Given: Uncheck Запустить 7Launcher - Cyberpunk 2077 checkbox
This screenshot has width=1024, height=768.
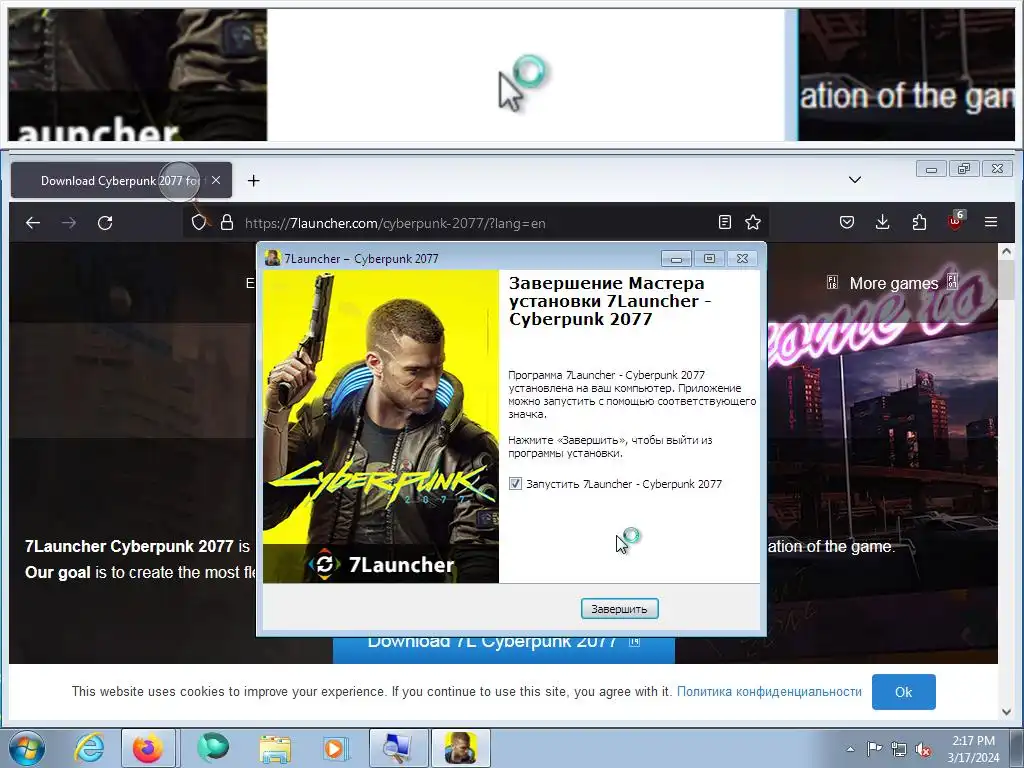Looking at the screenshot, I should coord(515,484).
